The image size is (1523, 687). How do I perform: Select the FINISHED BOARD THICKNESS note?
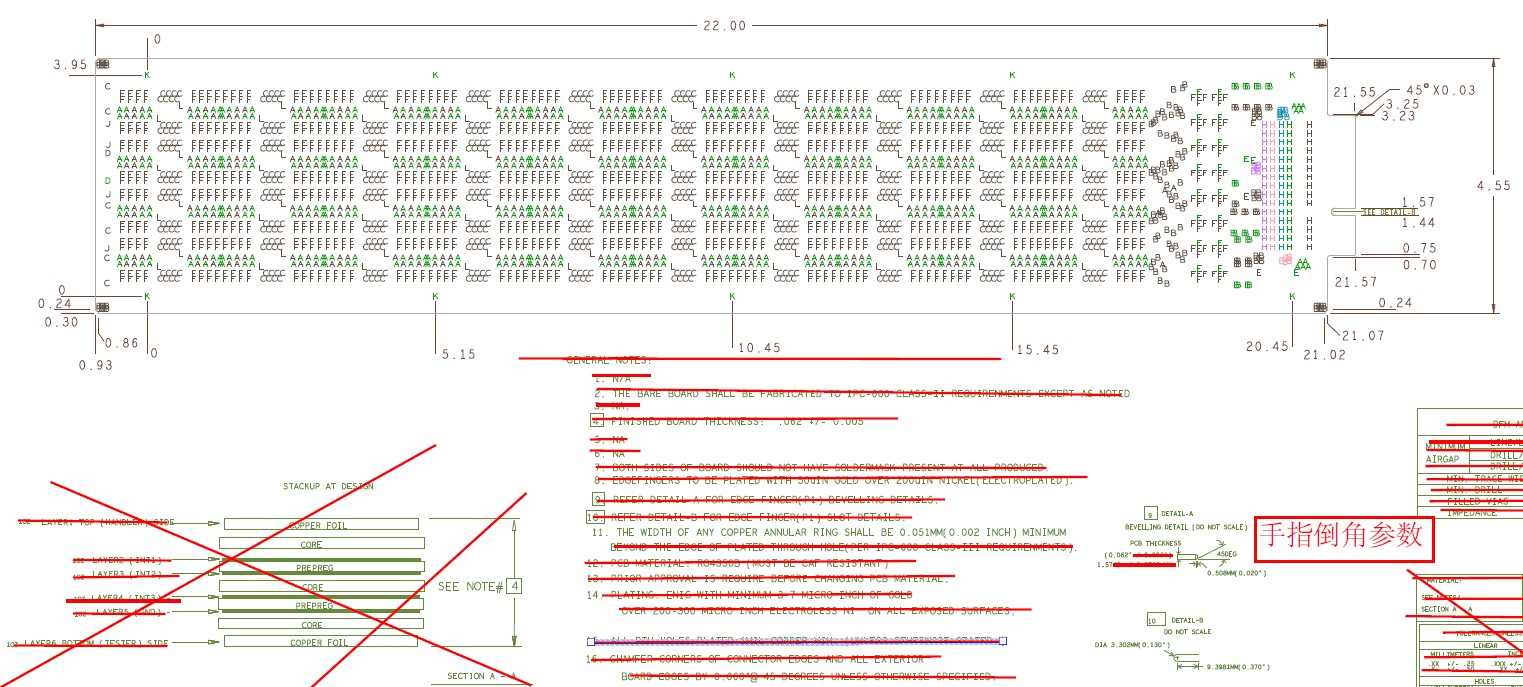tap(727, 421)
